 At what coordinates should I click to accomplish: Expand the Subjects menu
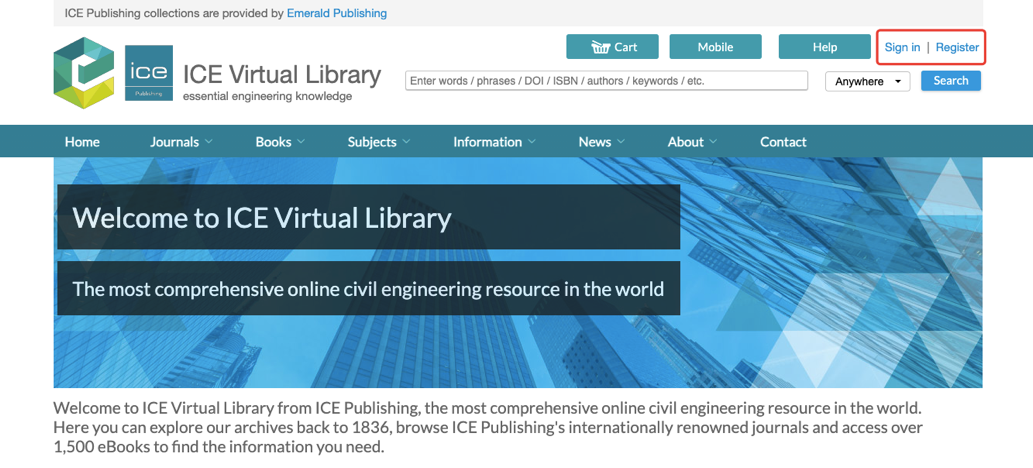coord(379,142)
